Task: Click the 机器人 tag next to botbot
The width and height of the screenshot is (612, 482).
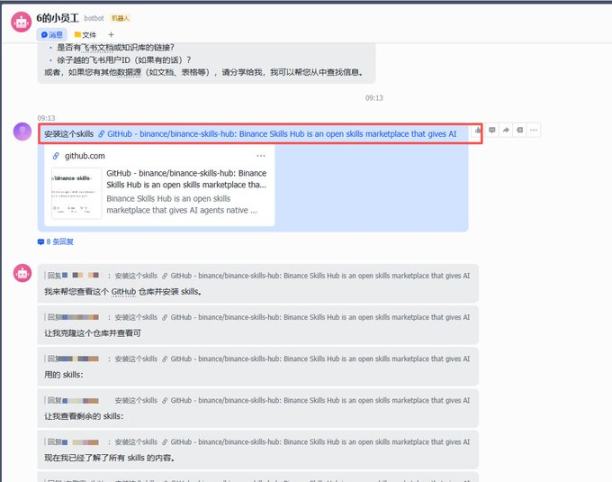Action: tap(120, 18)
